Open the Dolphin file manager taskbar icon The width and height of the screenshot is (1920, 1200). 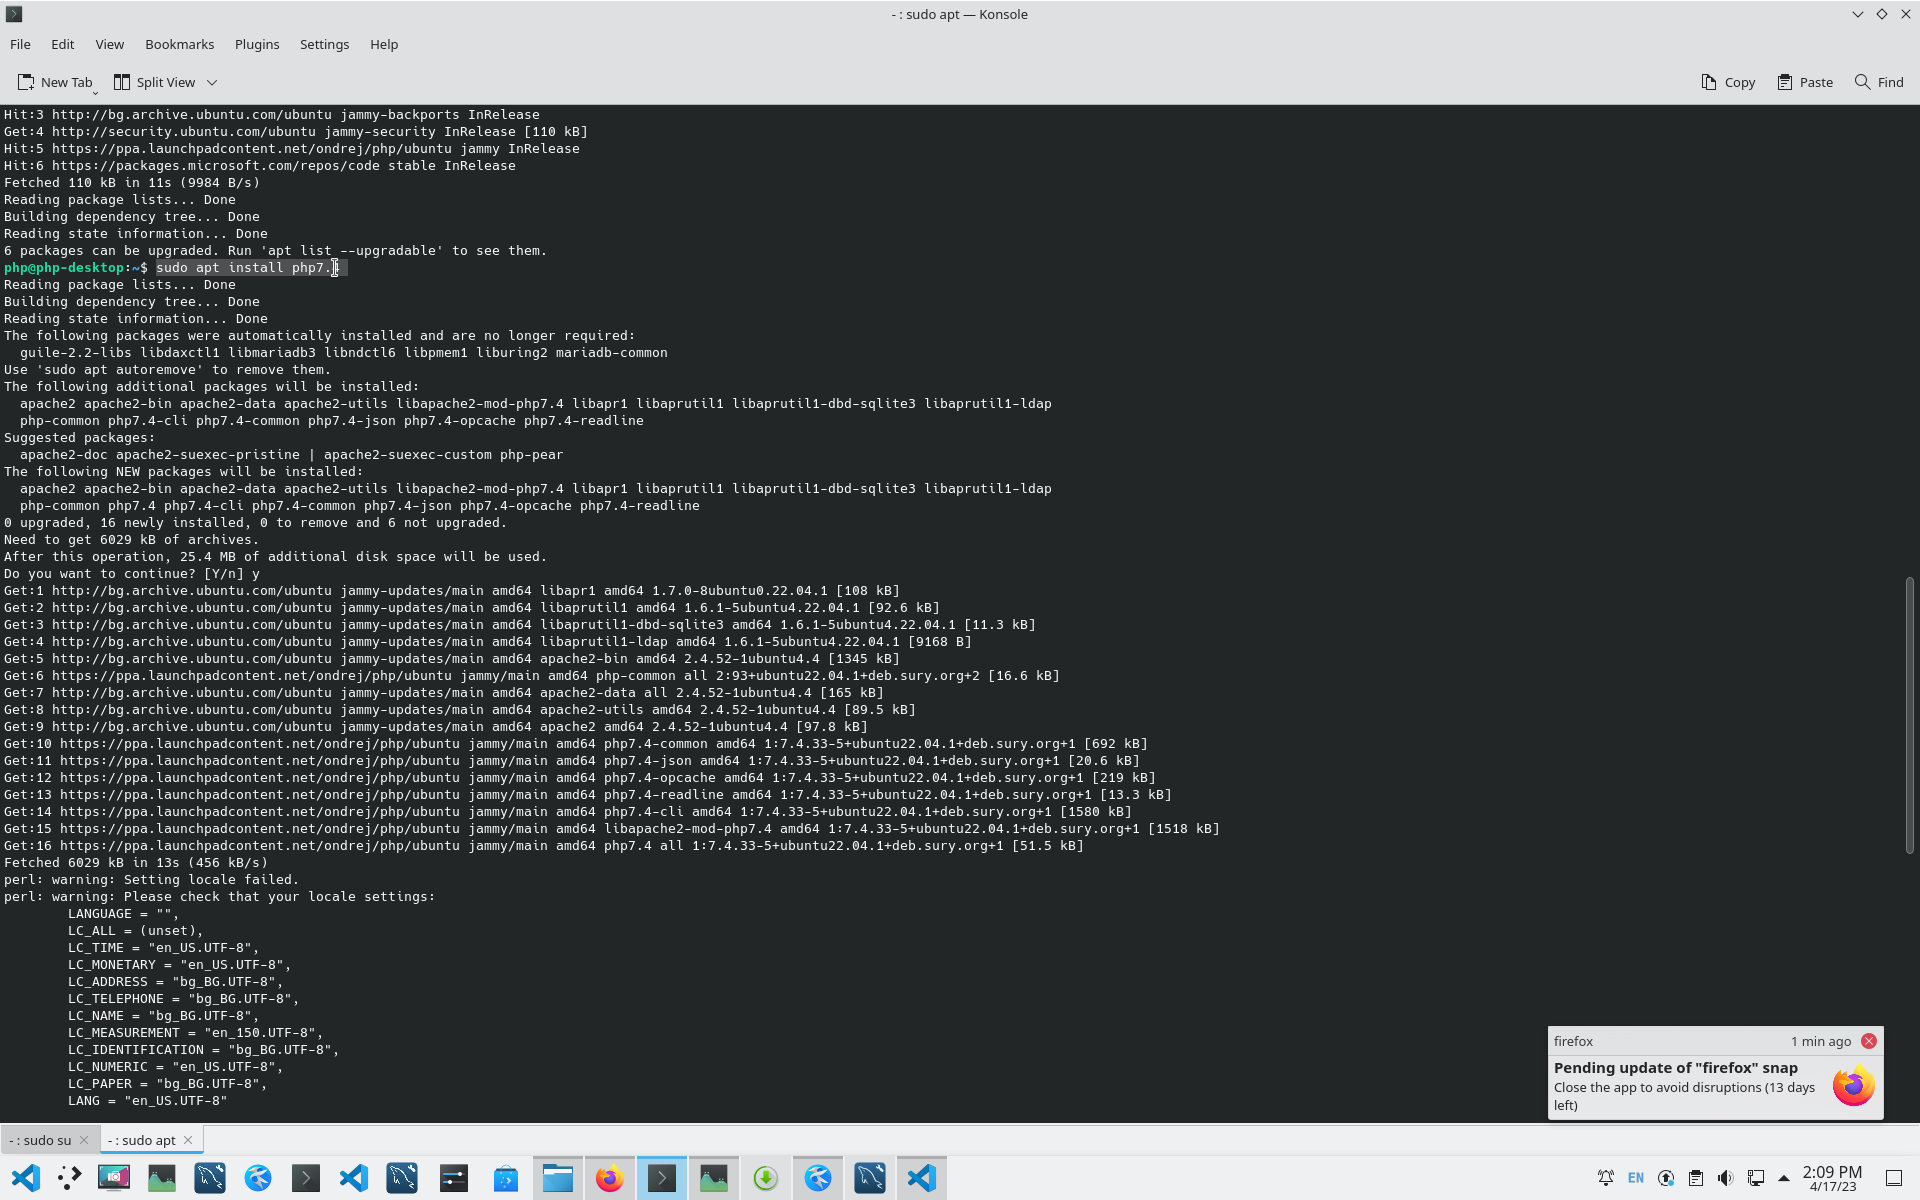[557, 1178]
